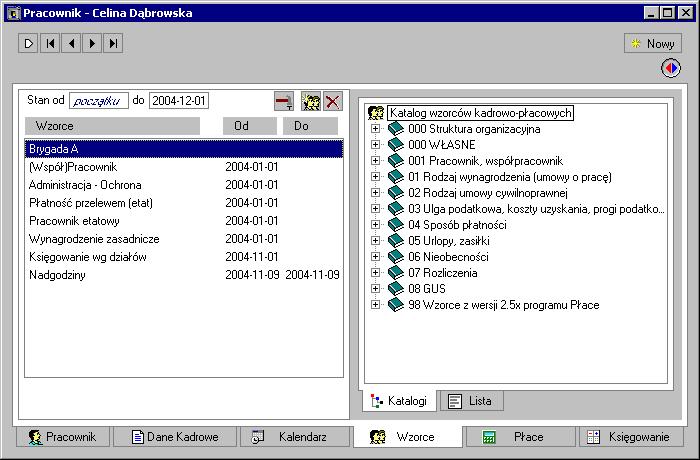Expand 02 Rodzaj umowy cywilnoprawnej node
The width and height of the screenshot is (700, 460).
pyautogui.click(x=375, y=193)
